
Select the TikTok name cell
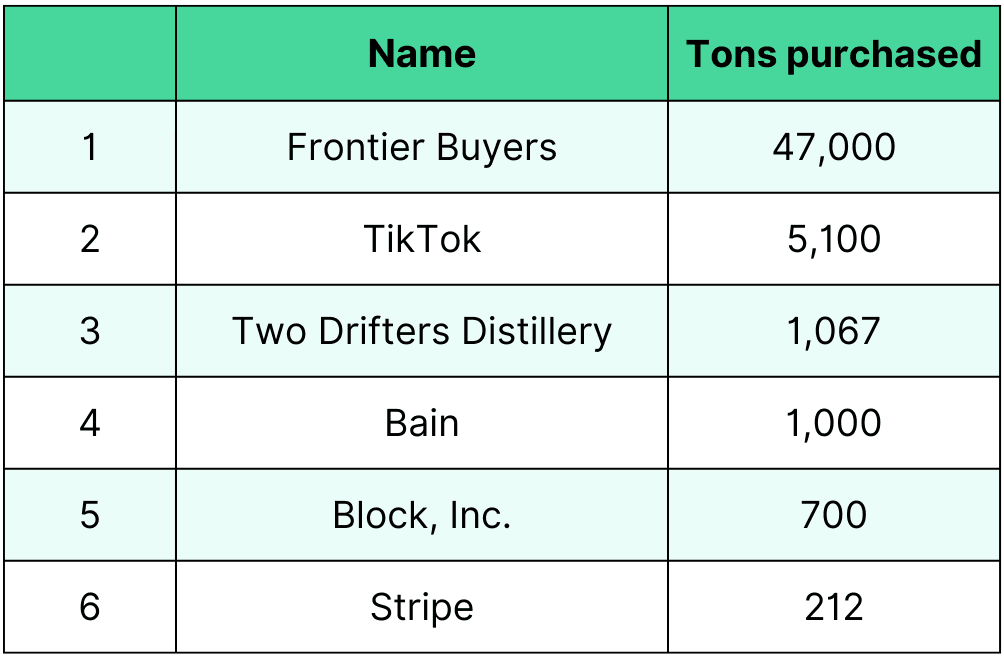point(422,239)
